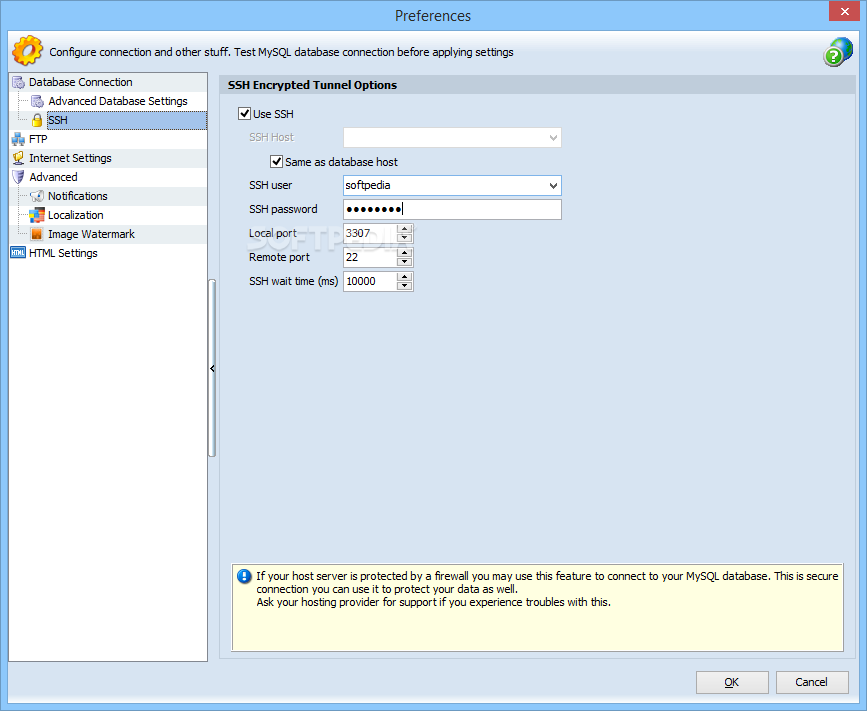This screenshot has width=867, height=711.
Task: Select the SSH tree item
Action: tap(127, 120)
